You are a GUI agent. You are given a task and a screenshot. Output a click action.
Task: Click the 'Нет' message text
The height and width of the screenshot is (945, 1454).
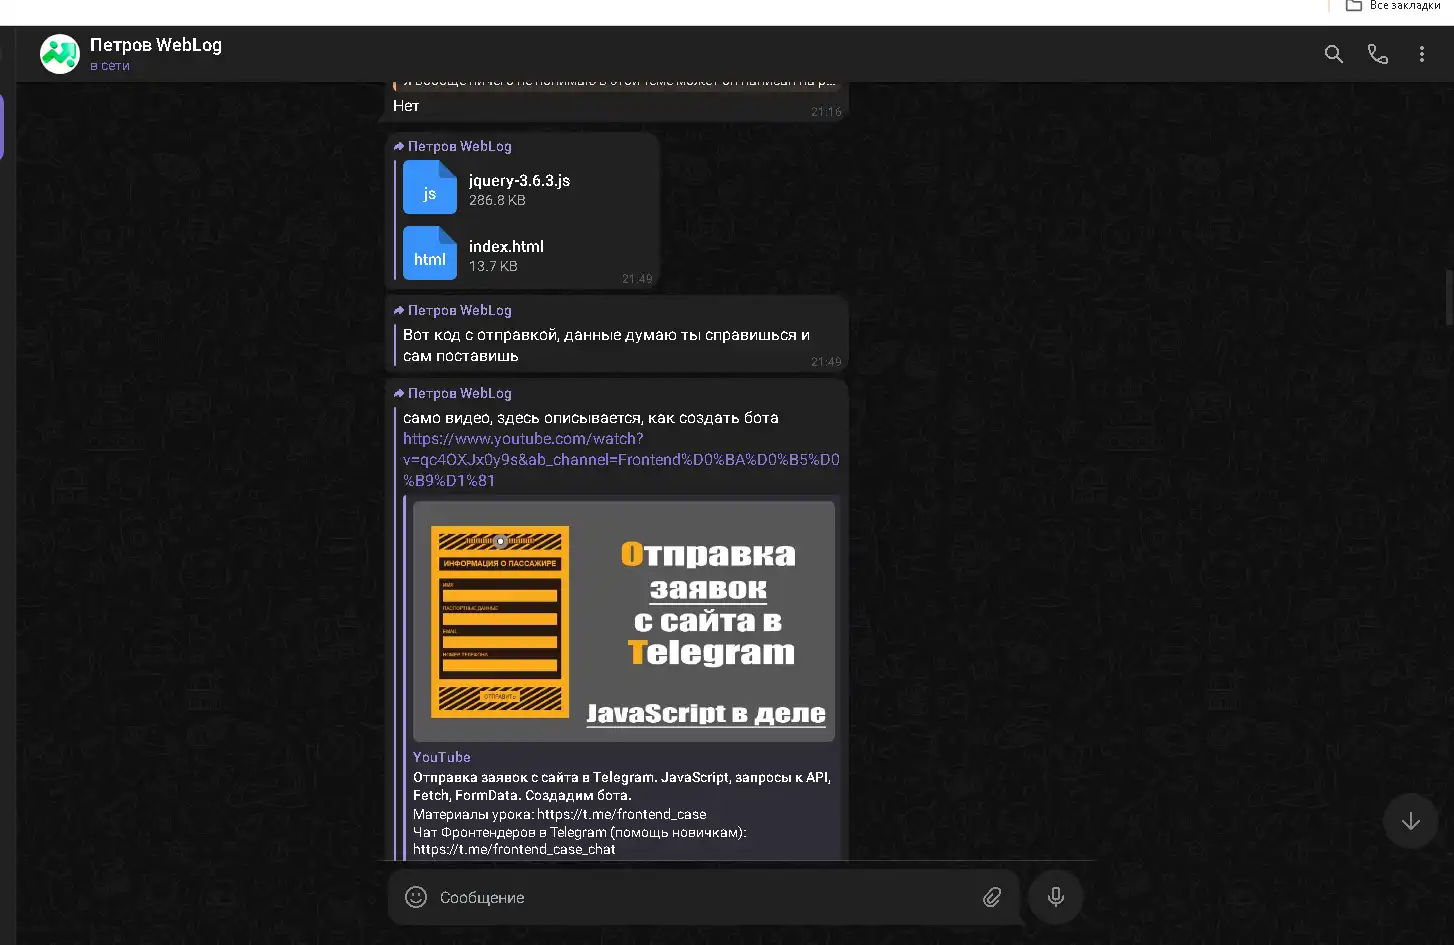pos(406,105)
